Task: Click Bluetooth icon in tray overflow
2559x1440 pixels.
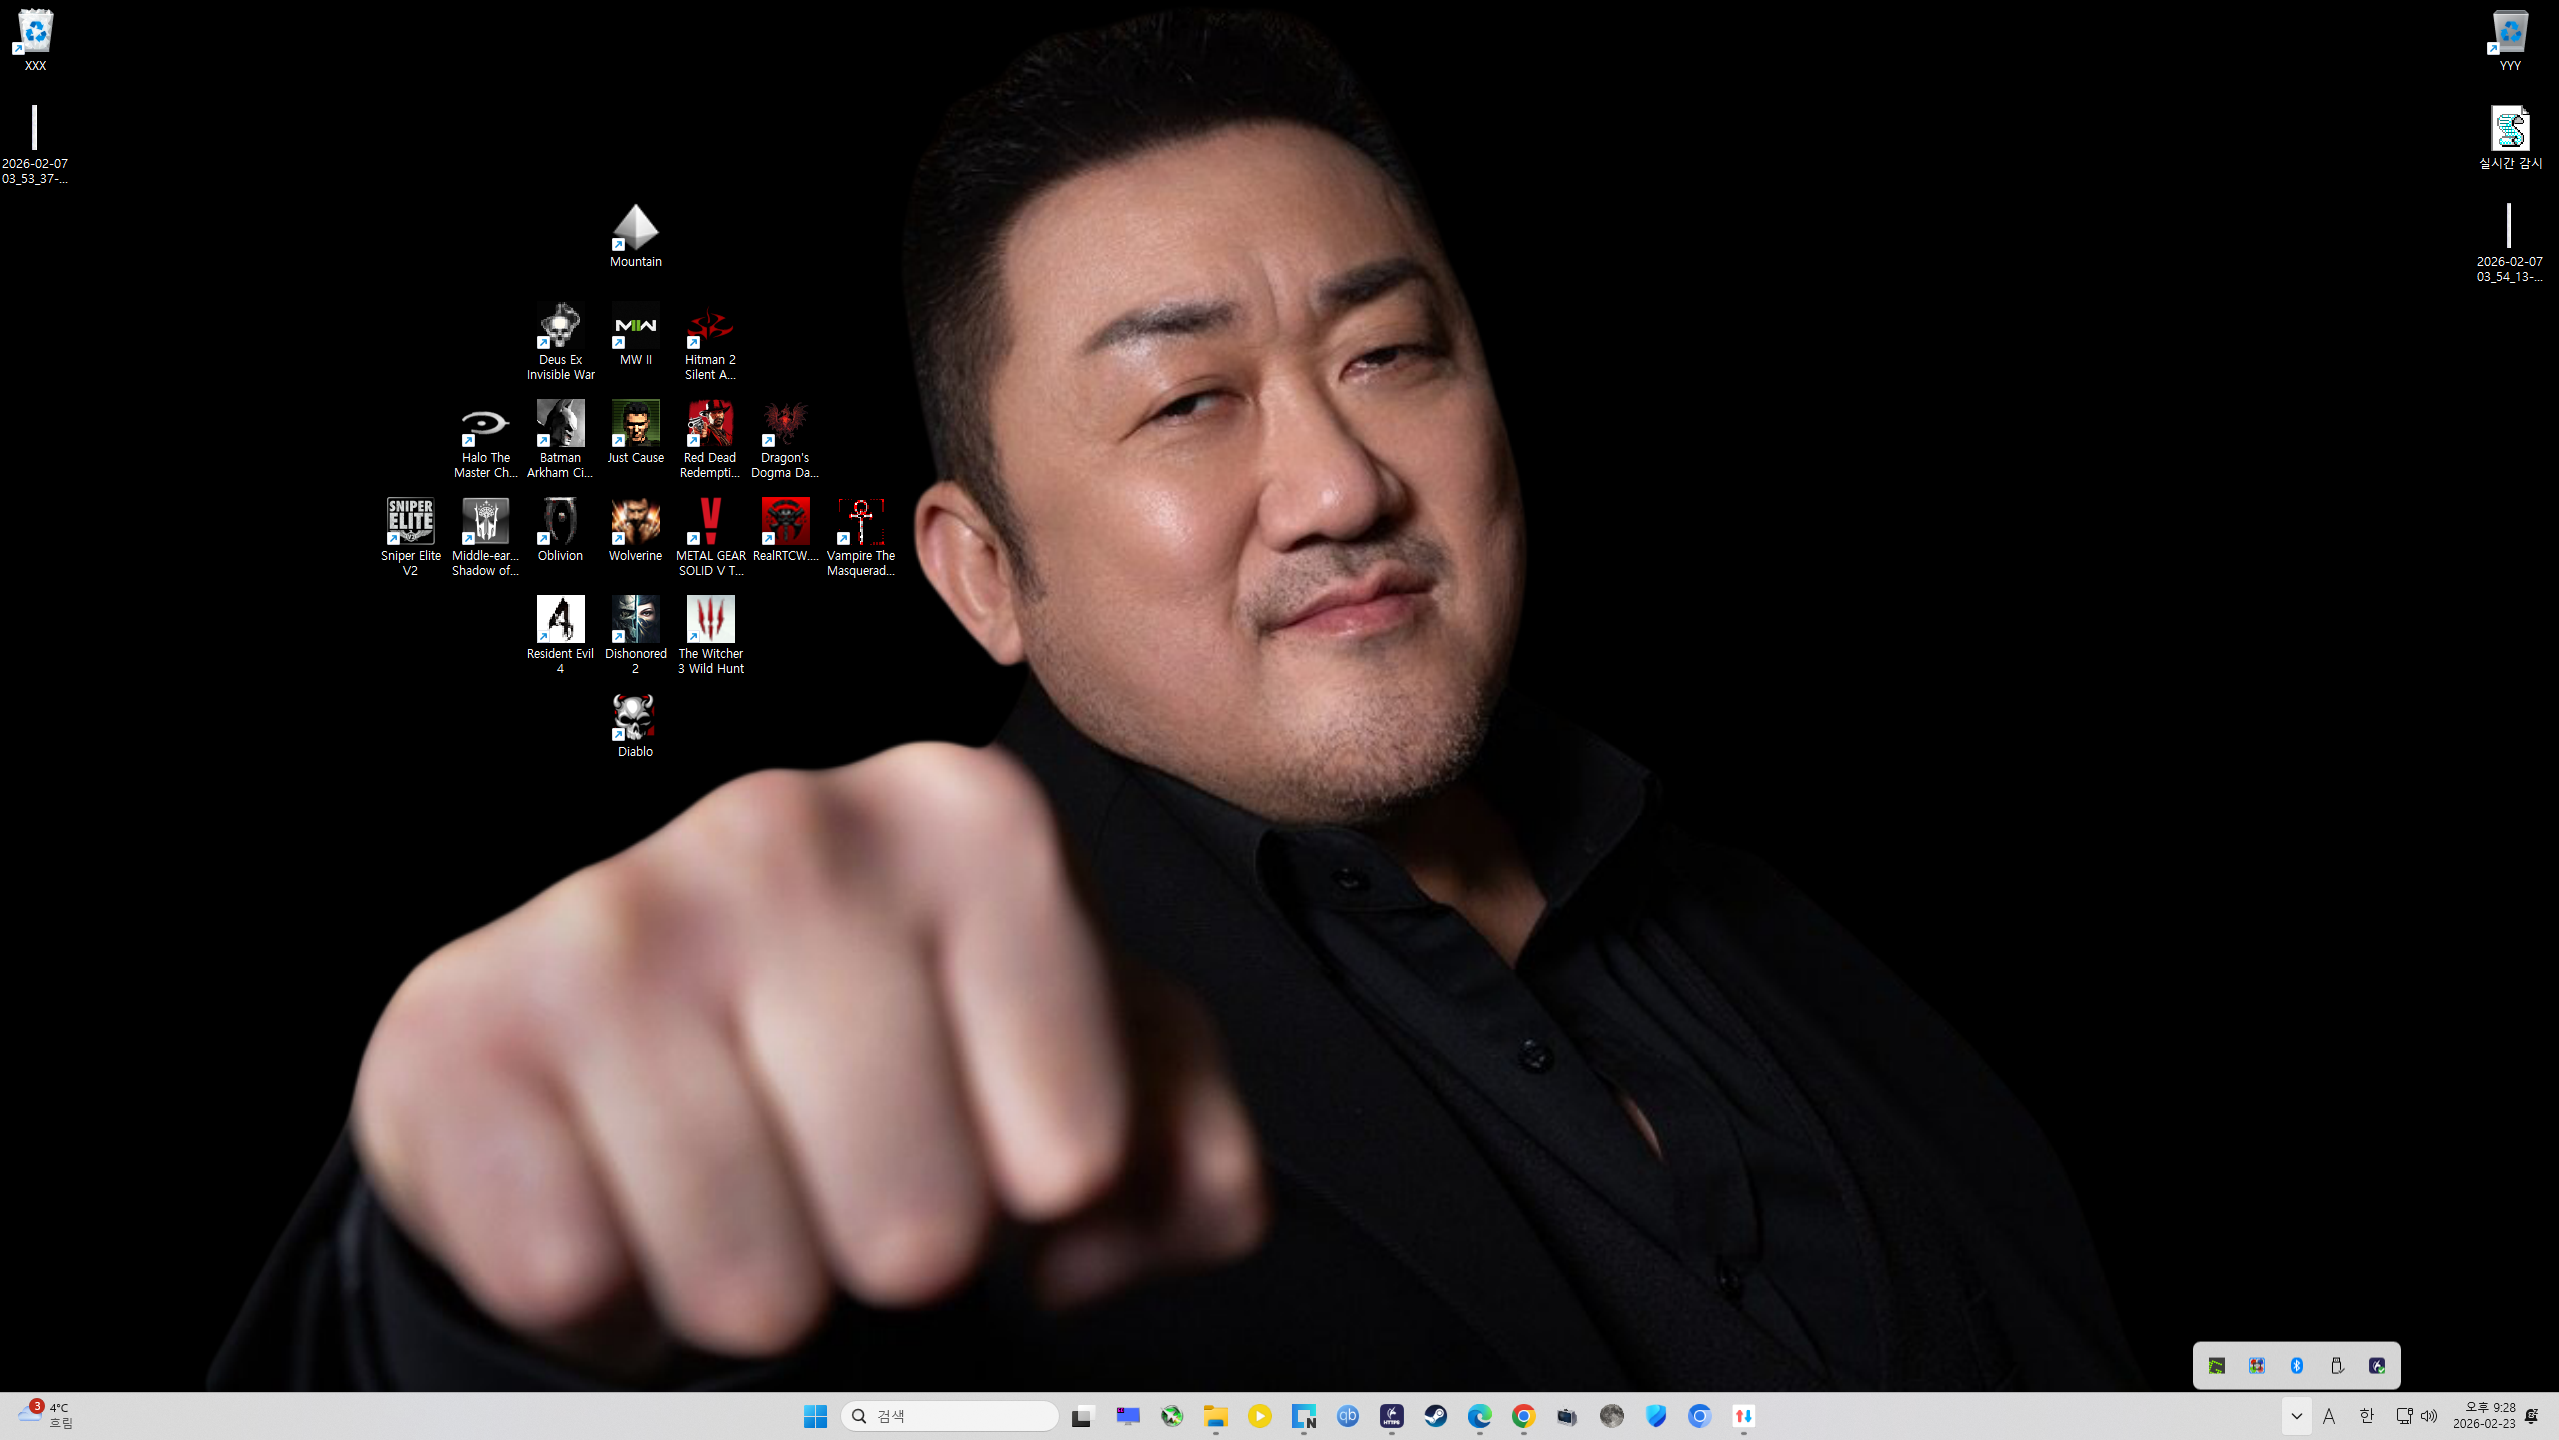Action: [x=2297, y=1366]
